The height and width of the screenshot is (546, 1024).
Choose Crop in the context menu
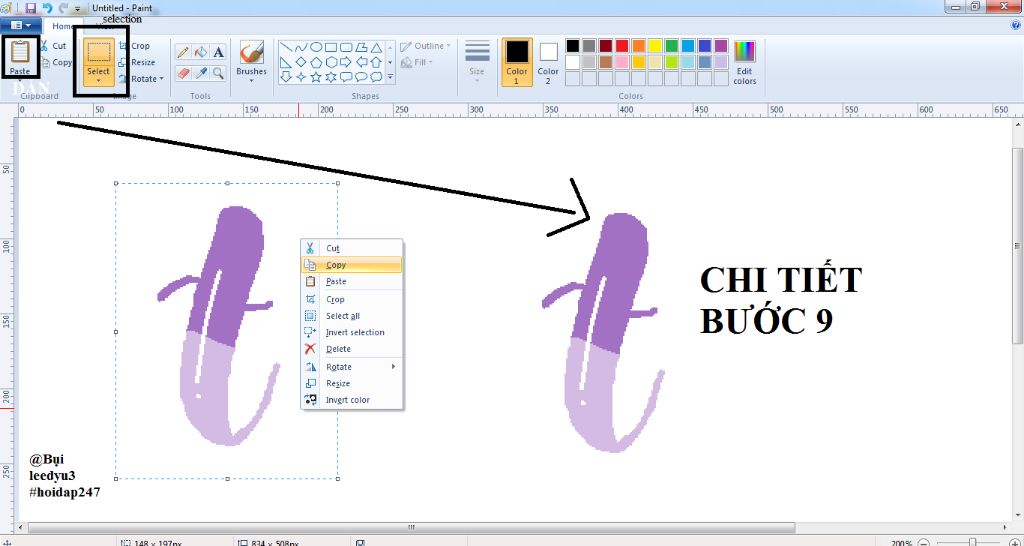click(351, 299)
